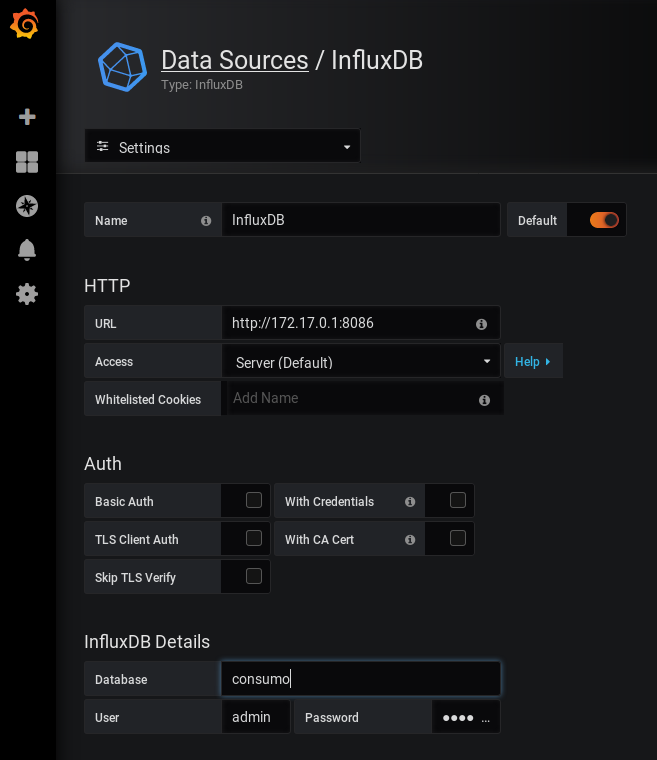Open the Alerting bell icon

pos(27,250)
